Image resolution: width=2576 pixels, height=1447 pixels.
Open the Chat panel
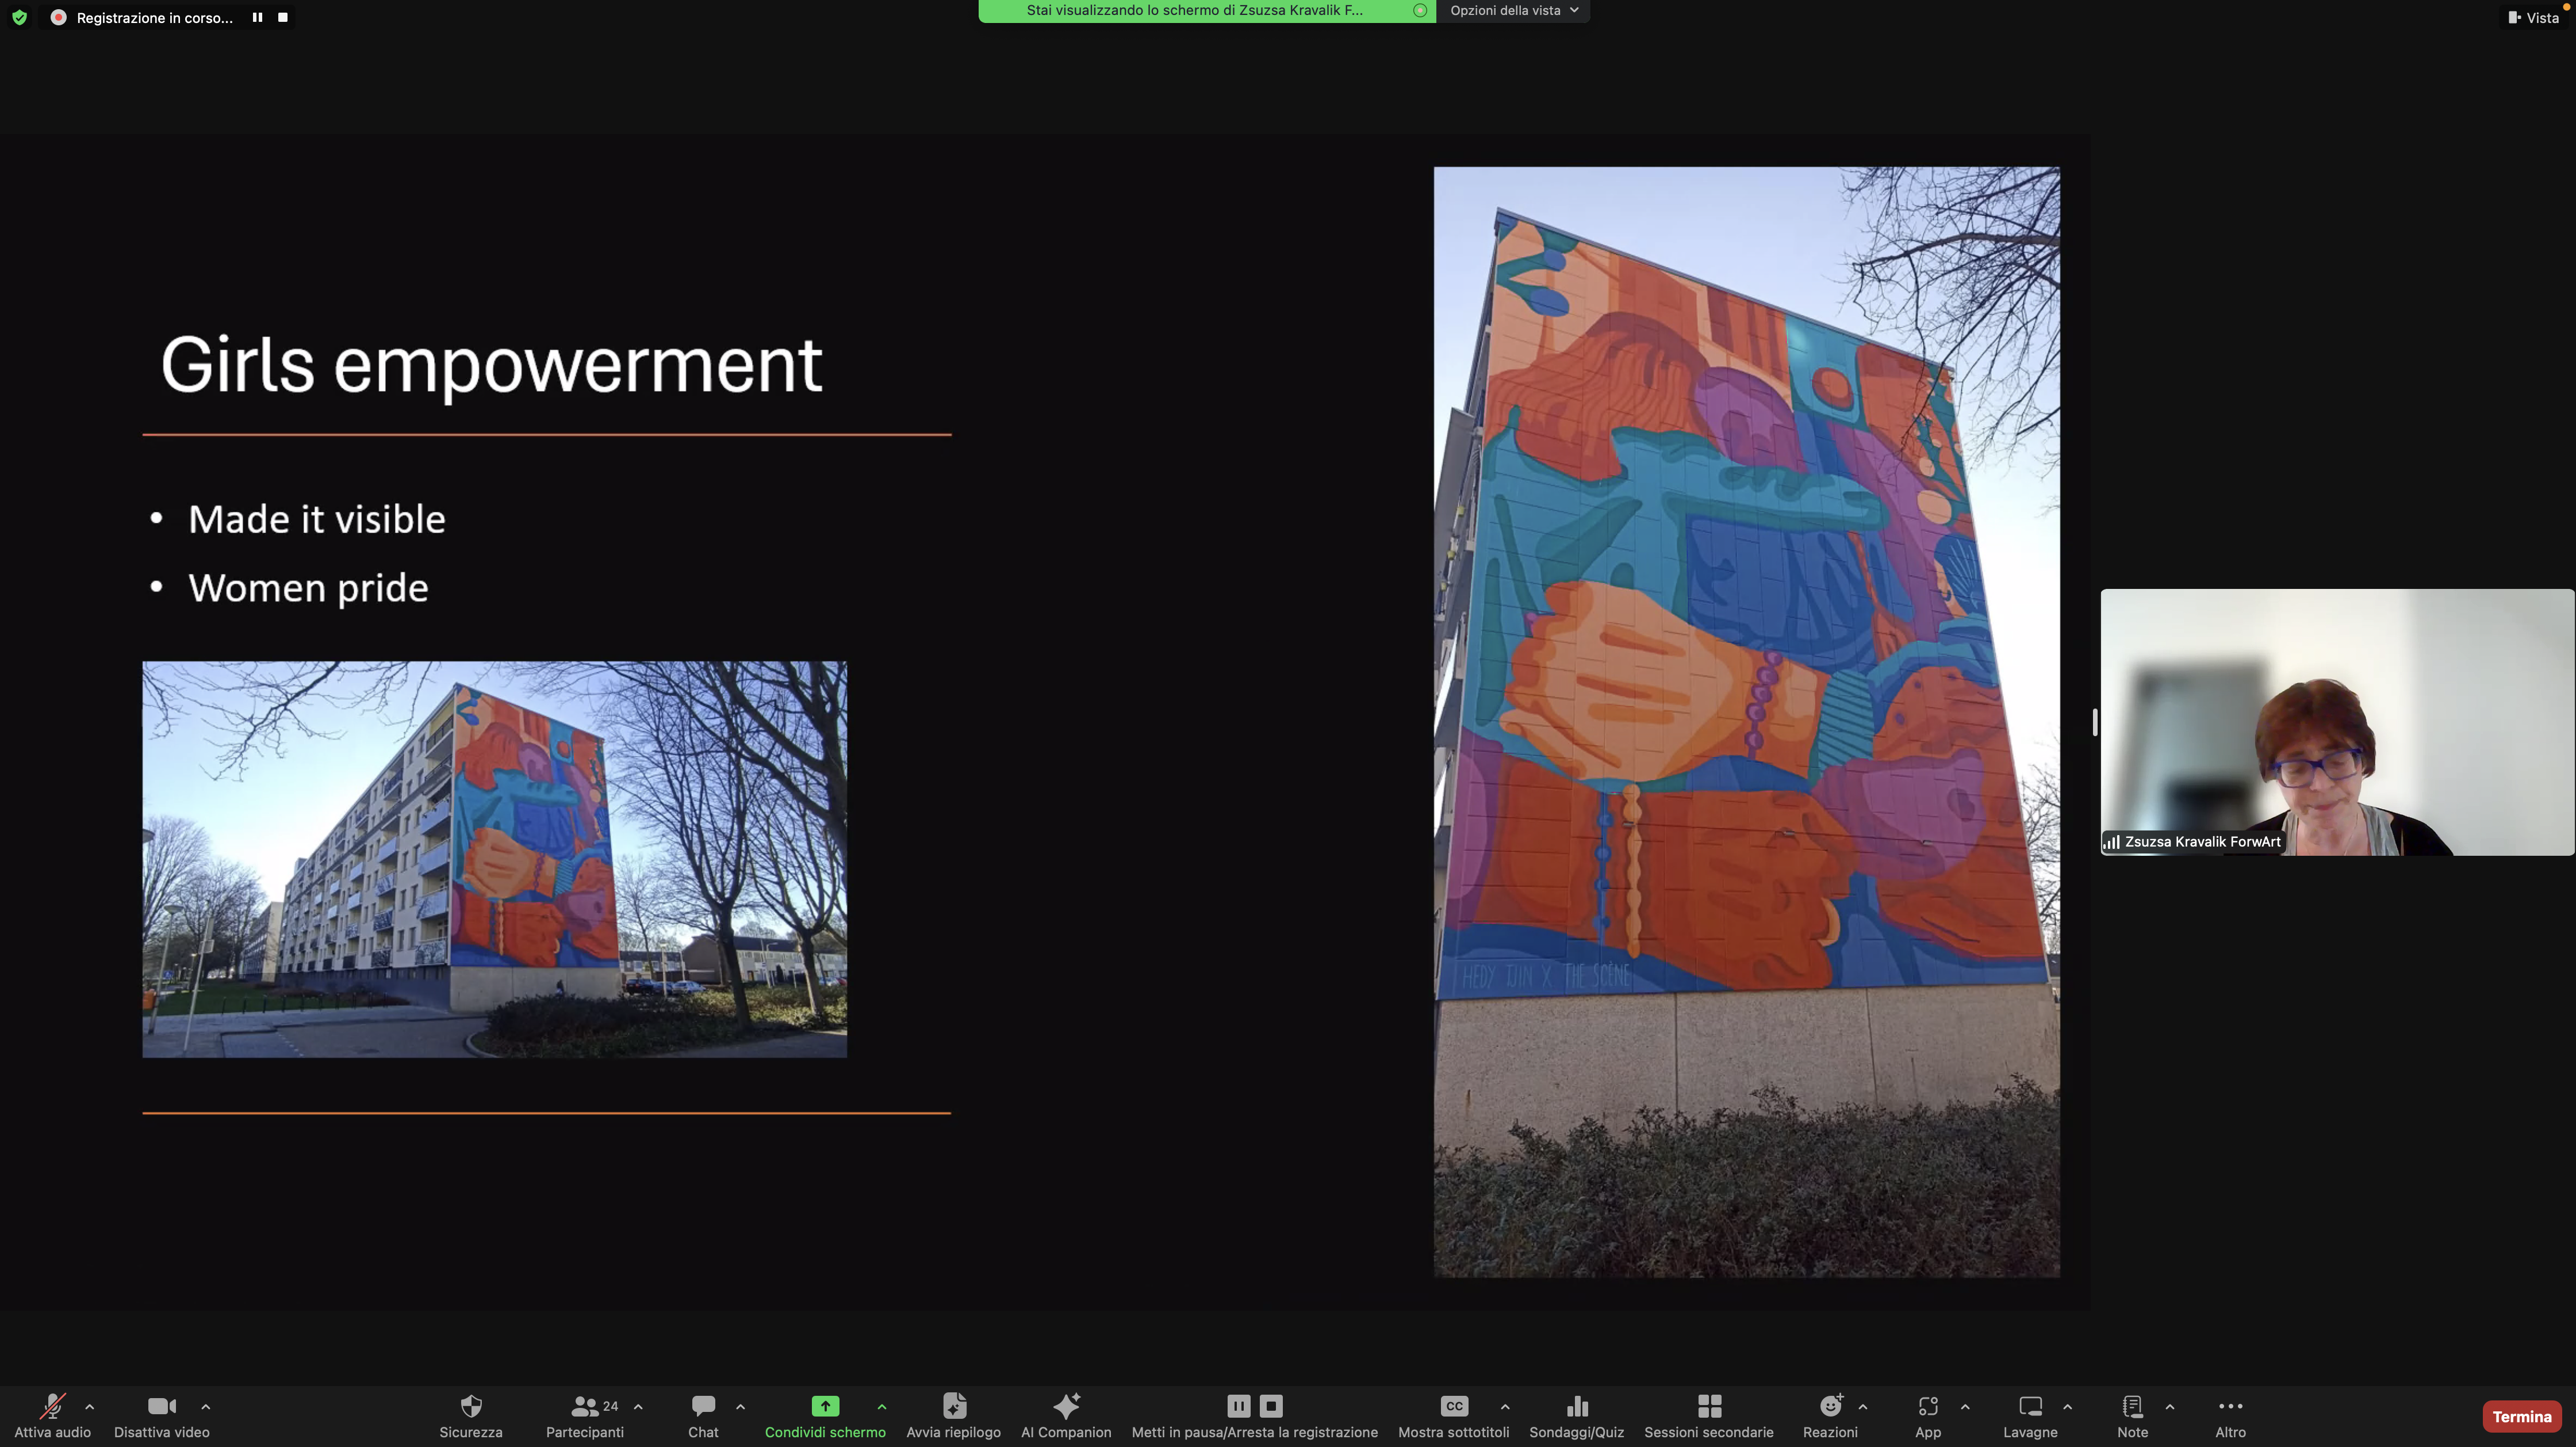pyautogui.click(x=703, y=1414)
